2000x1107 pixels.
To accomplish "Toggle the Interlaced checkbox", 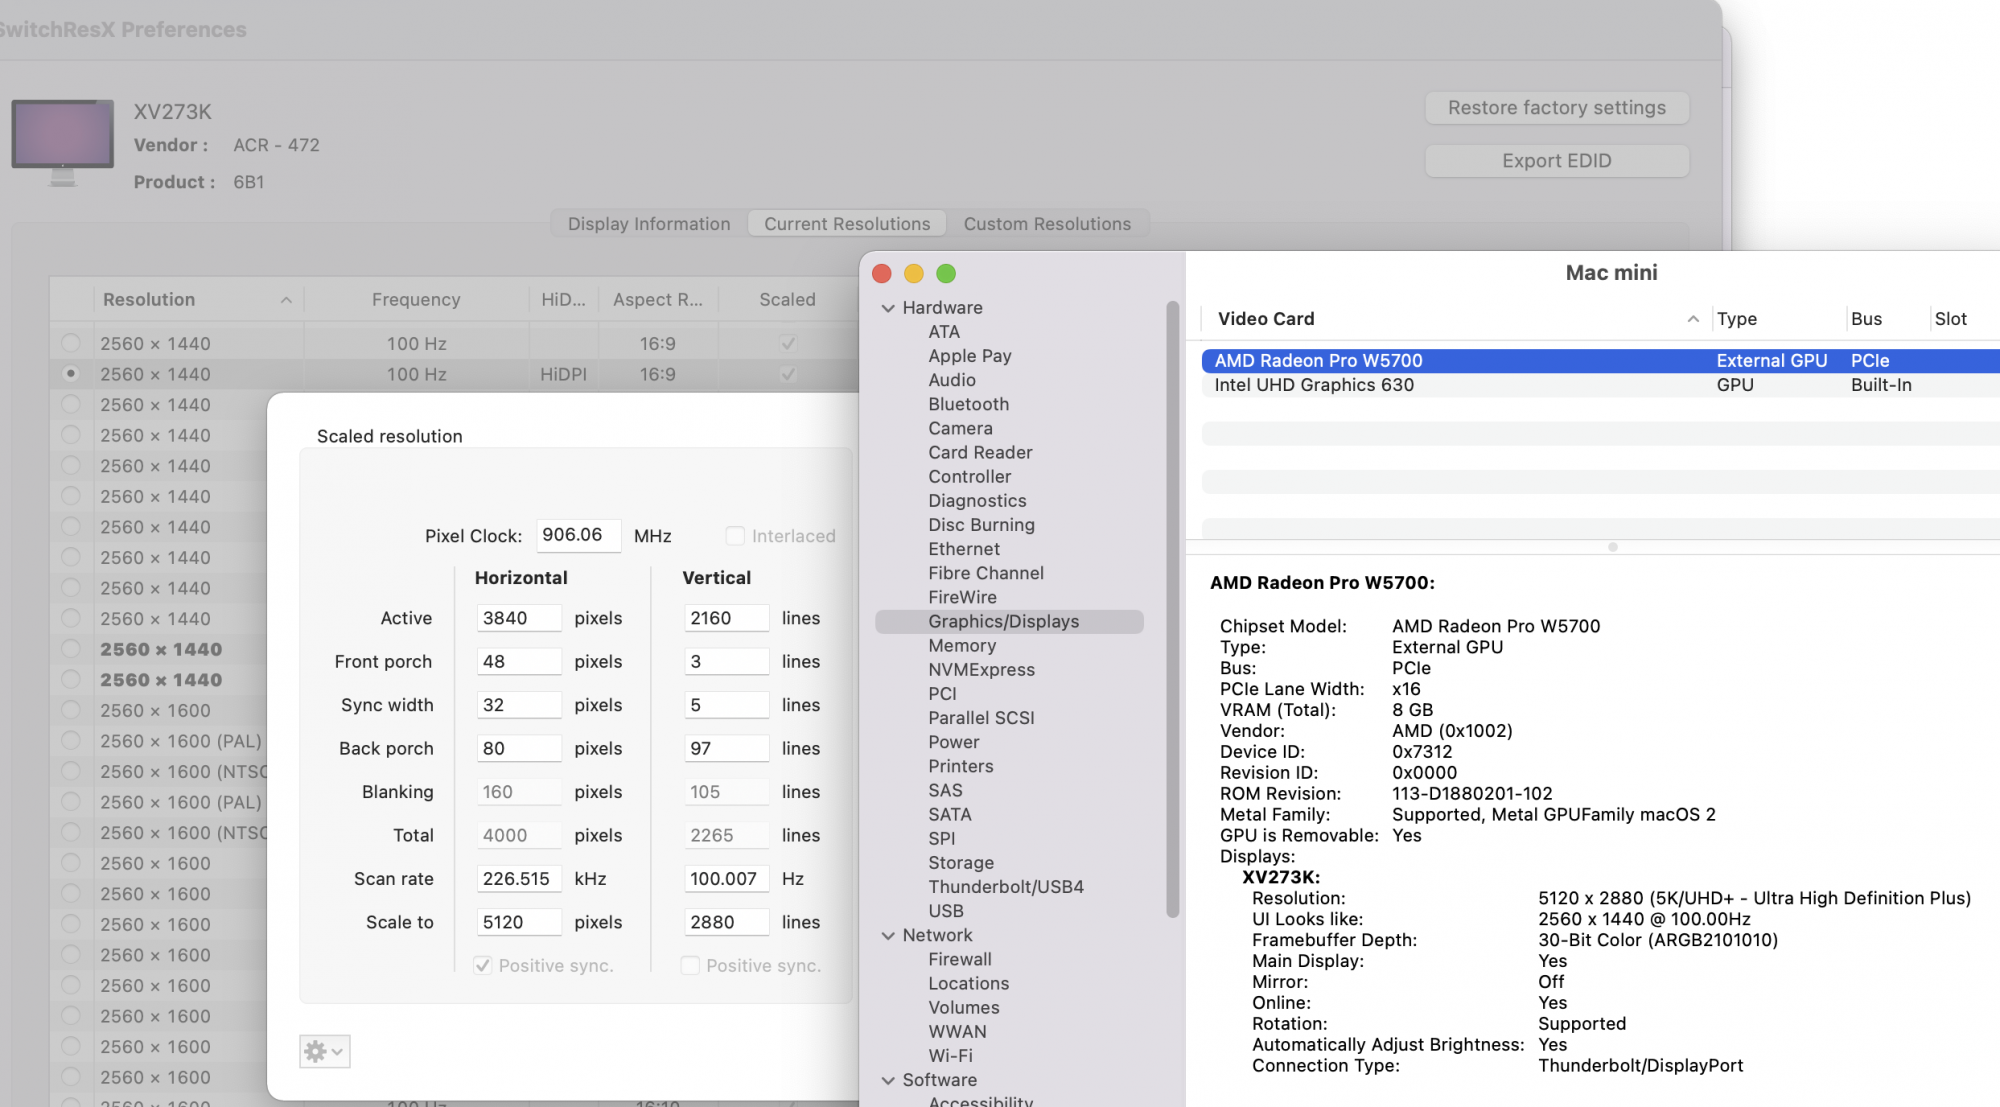I will (x=735, y=536).
